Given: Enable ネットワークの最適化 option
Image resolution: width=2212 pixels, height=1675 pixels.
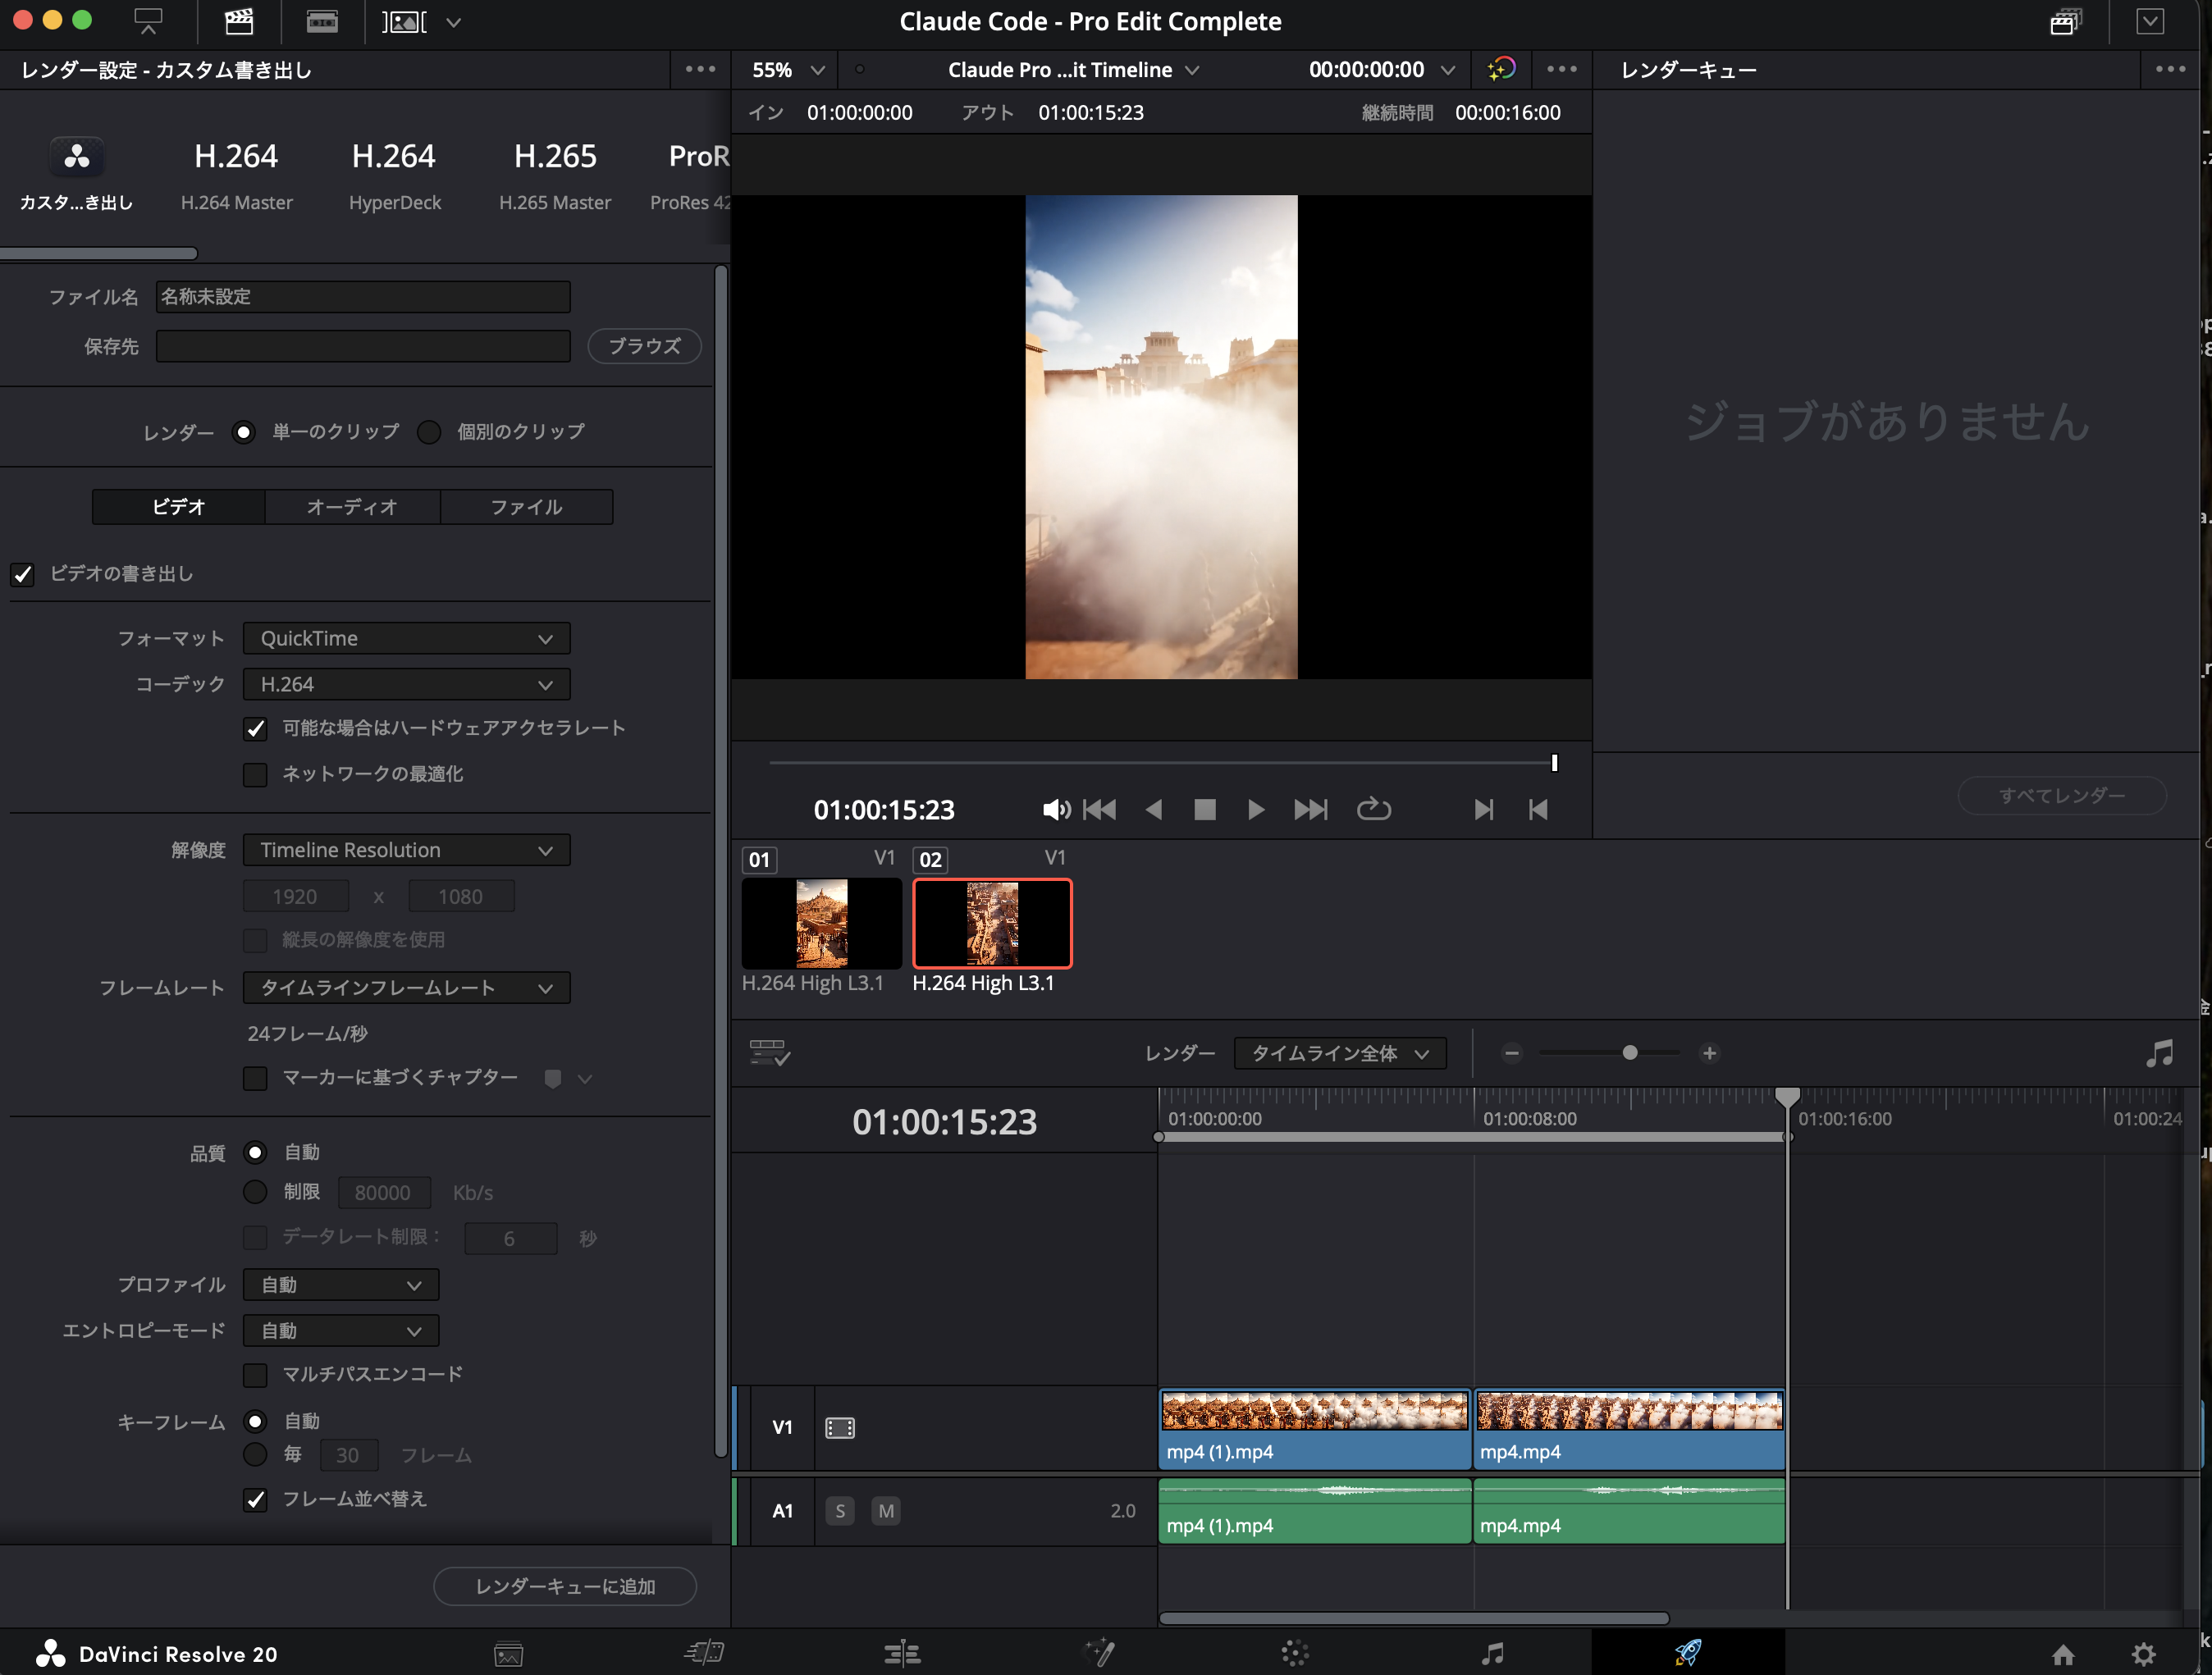Looking at the screenshot, I should [255, 775].
